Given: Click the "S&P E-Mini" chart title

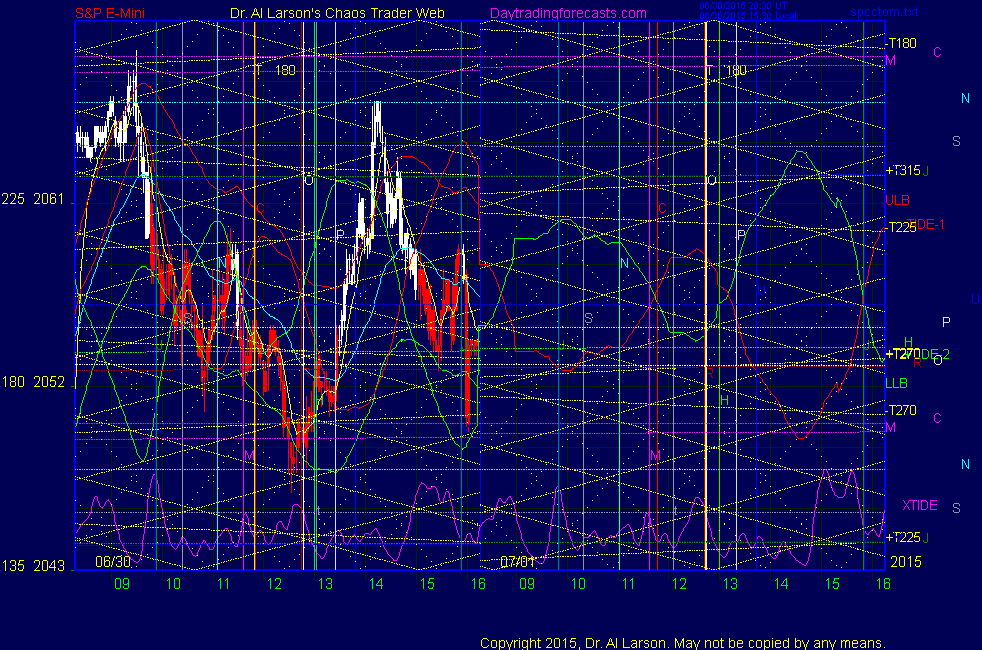Looking at the screenshot, I should 110,13.
